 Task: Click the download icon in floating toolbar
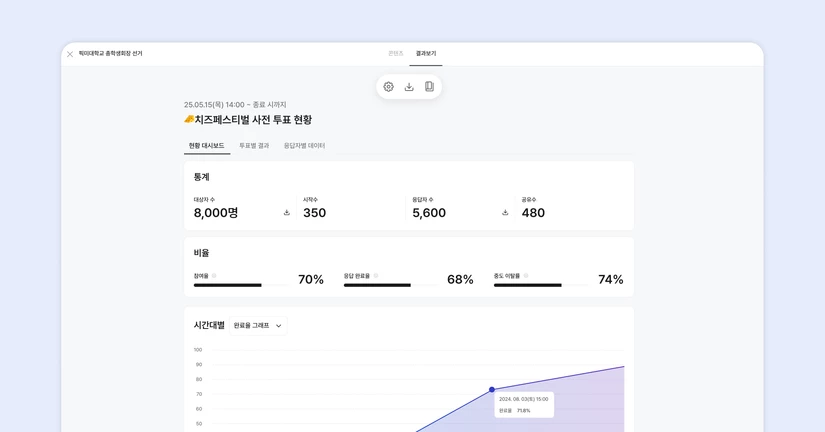[409, 87]
